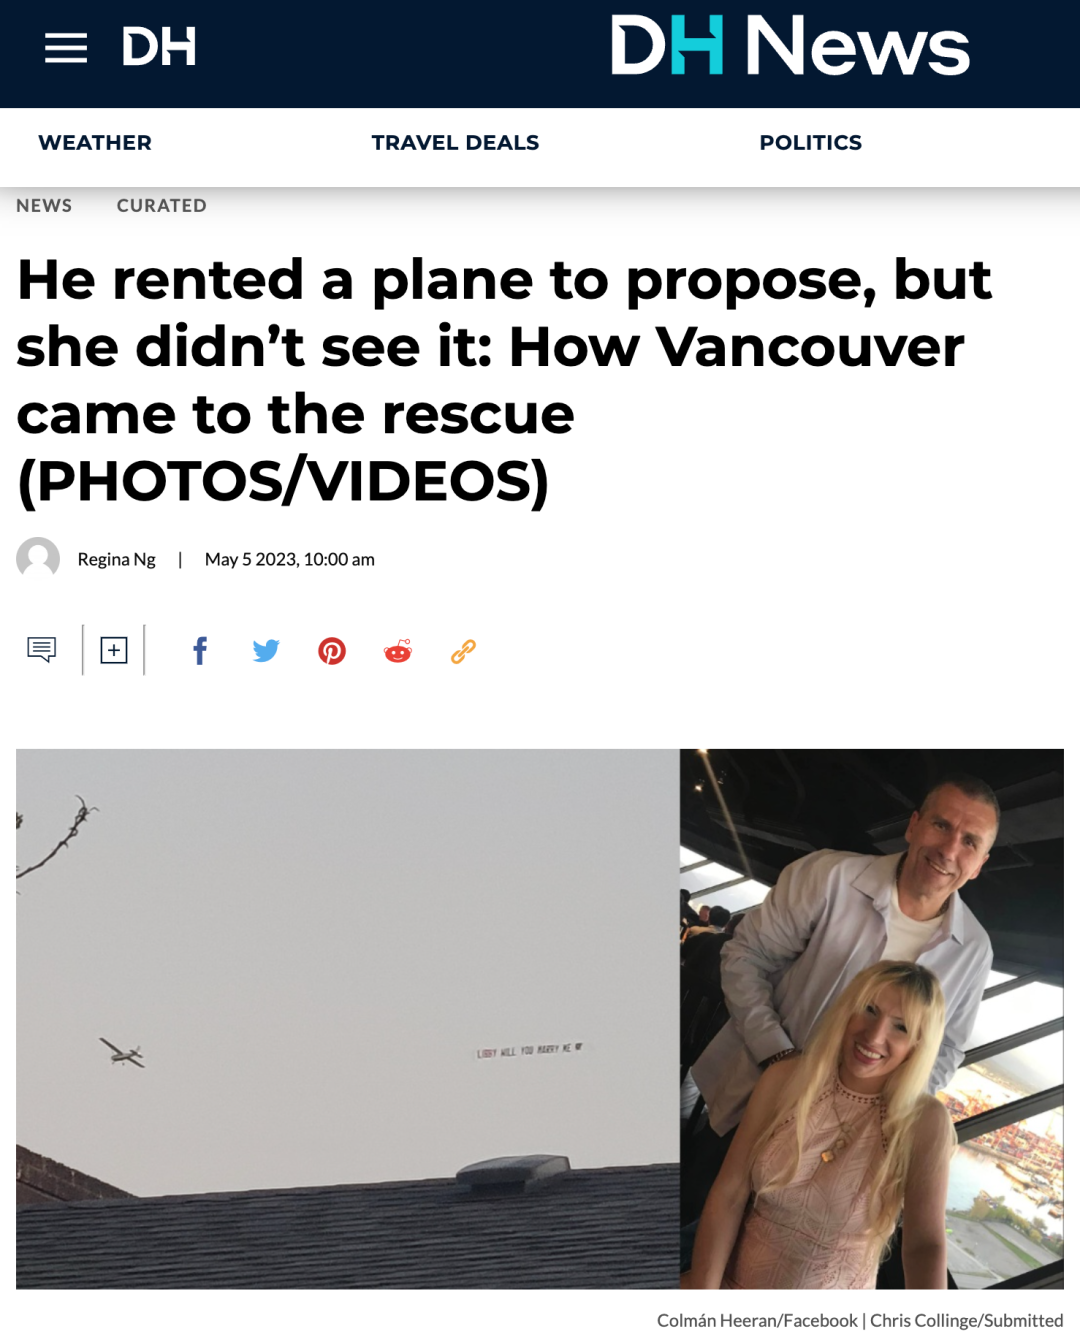Select the Curated category tag

pos(162,205)
